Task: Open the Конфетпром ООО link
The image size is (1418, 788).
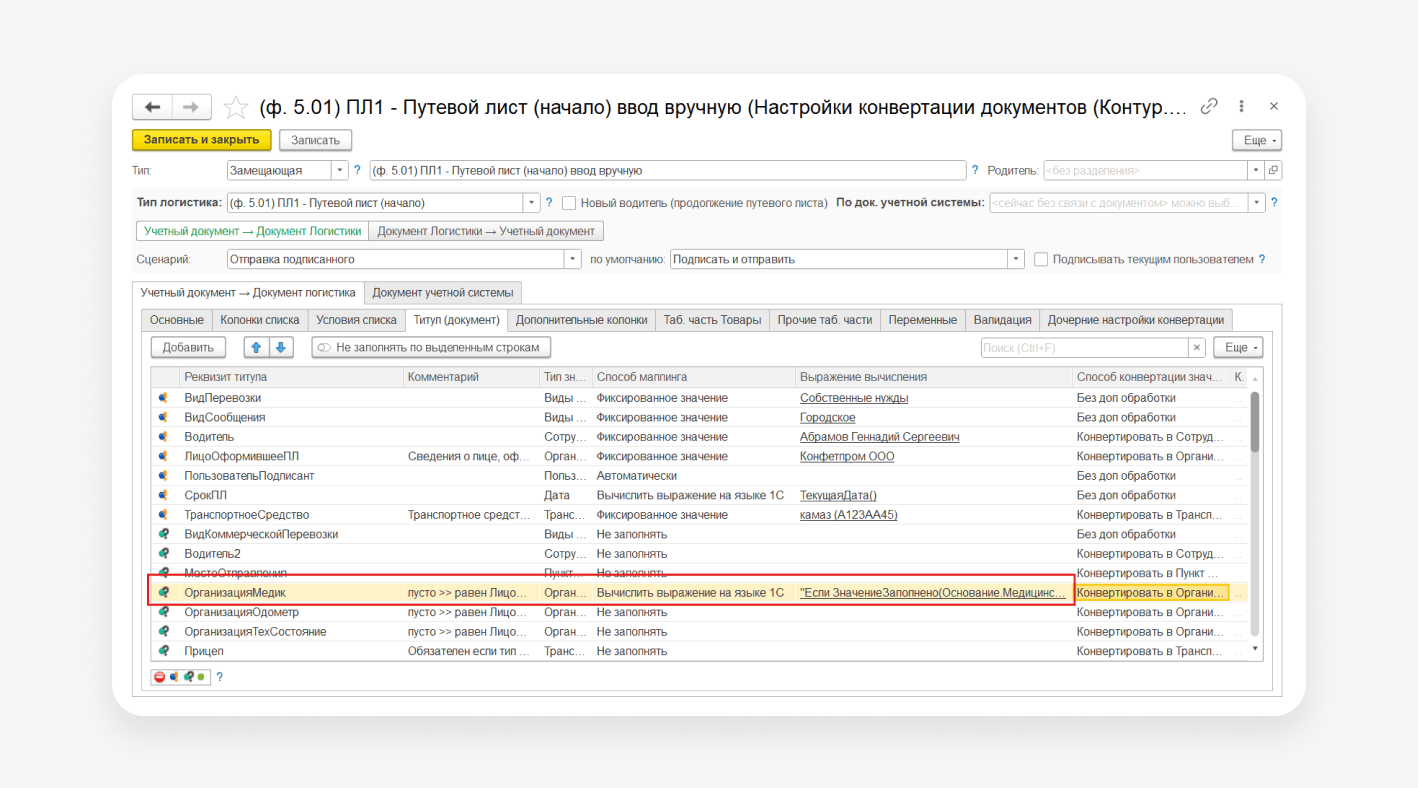Action: pyautogui.click(x=847, y=456)
